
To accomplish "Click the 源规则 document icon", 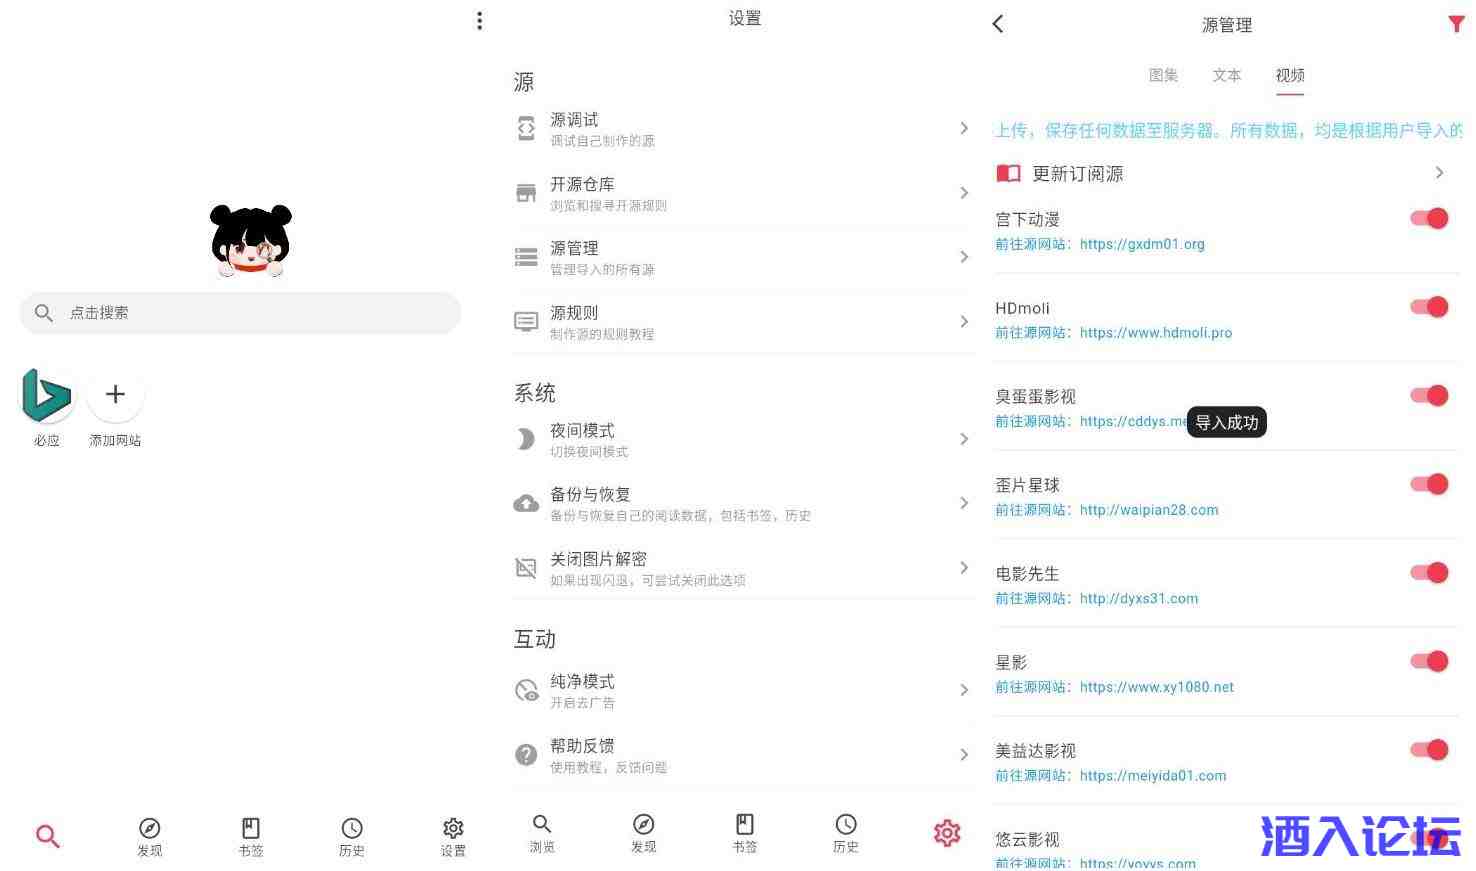I will (526, 322).
